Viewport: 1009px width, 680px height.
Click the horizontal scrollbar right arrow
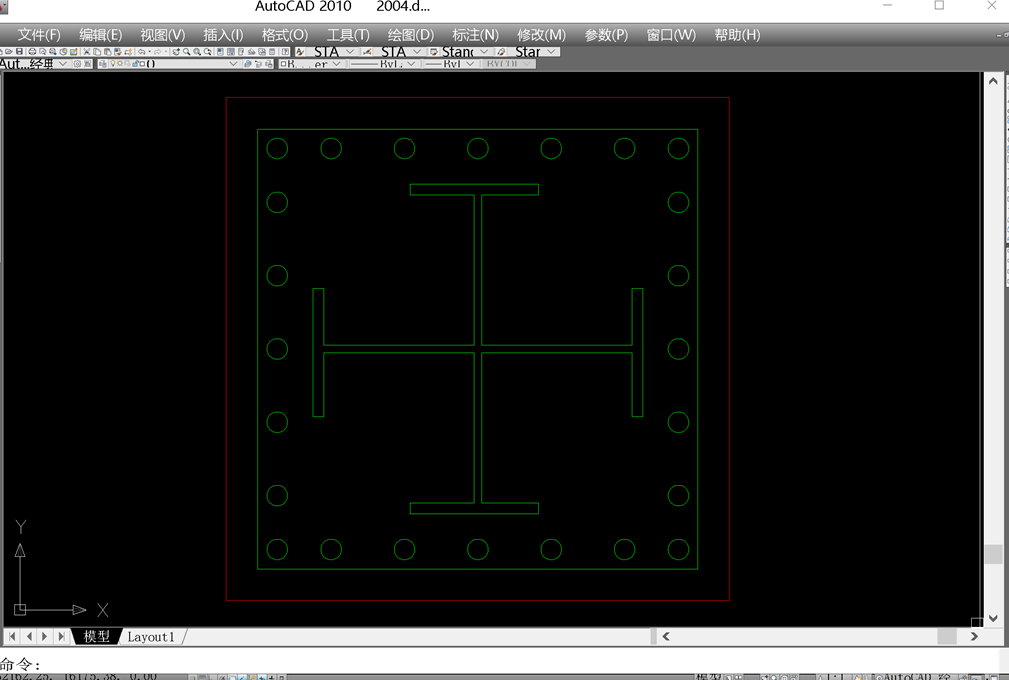(x=974, y=636)
